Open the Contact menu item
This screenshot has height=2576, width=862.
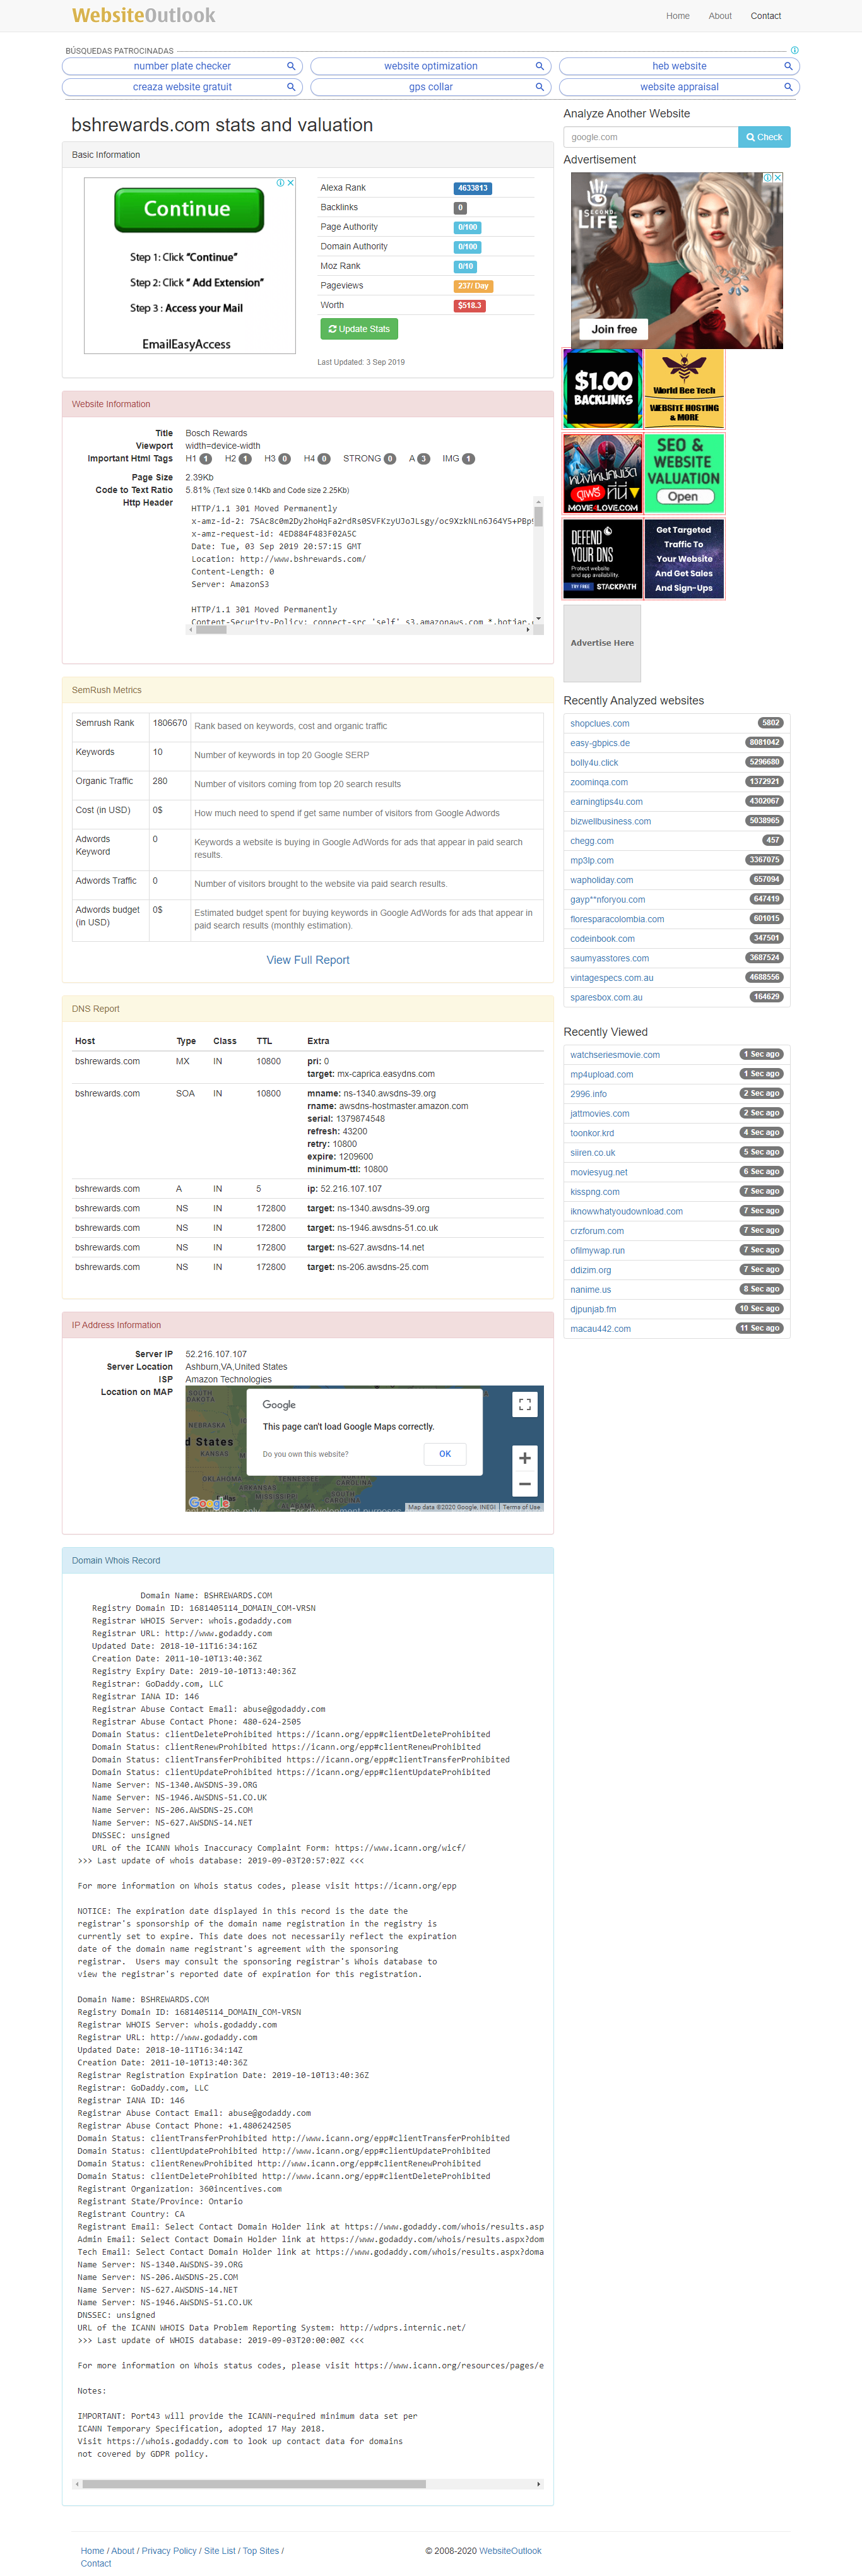tap(766, 16)
